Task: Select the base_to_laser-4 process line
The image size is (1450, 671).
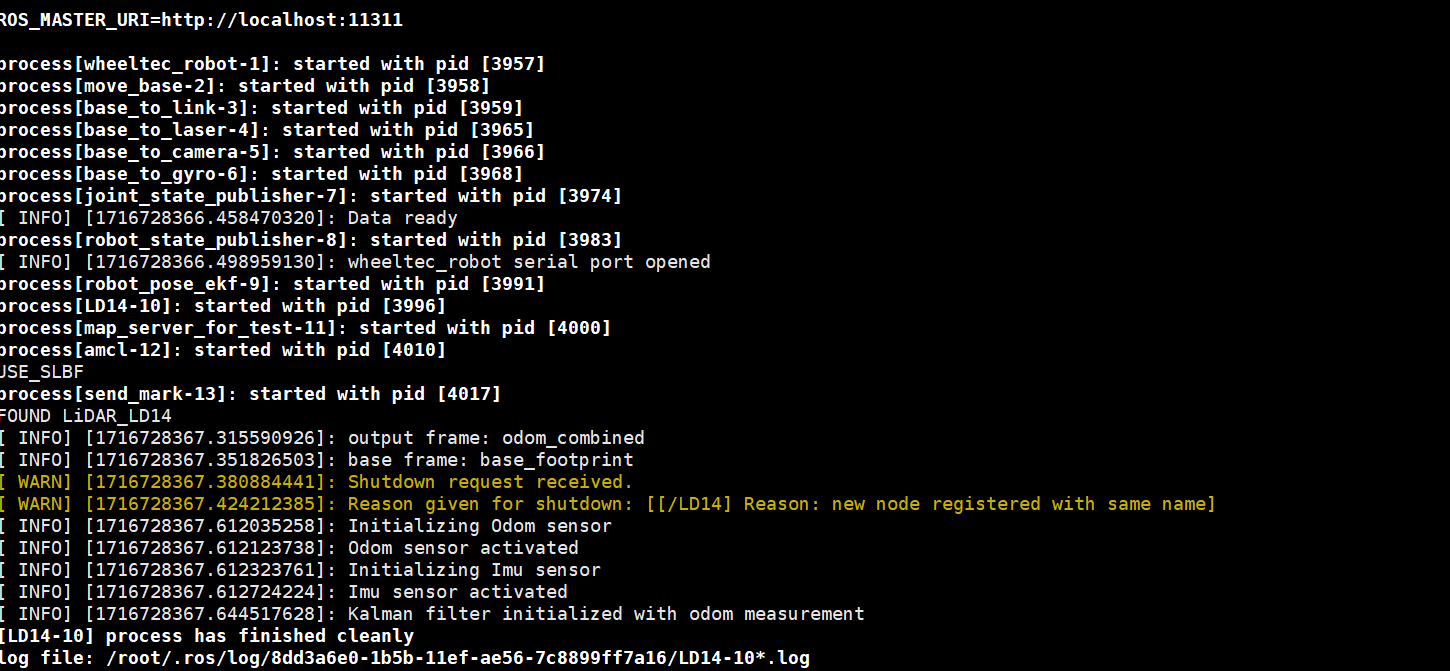Action: (x=267, y=130)
